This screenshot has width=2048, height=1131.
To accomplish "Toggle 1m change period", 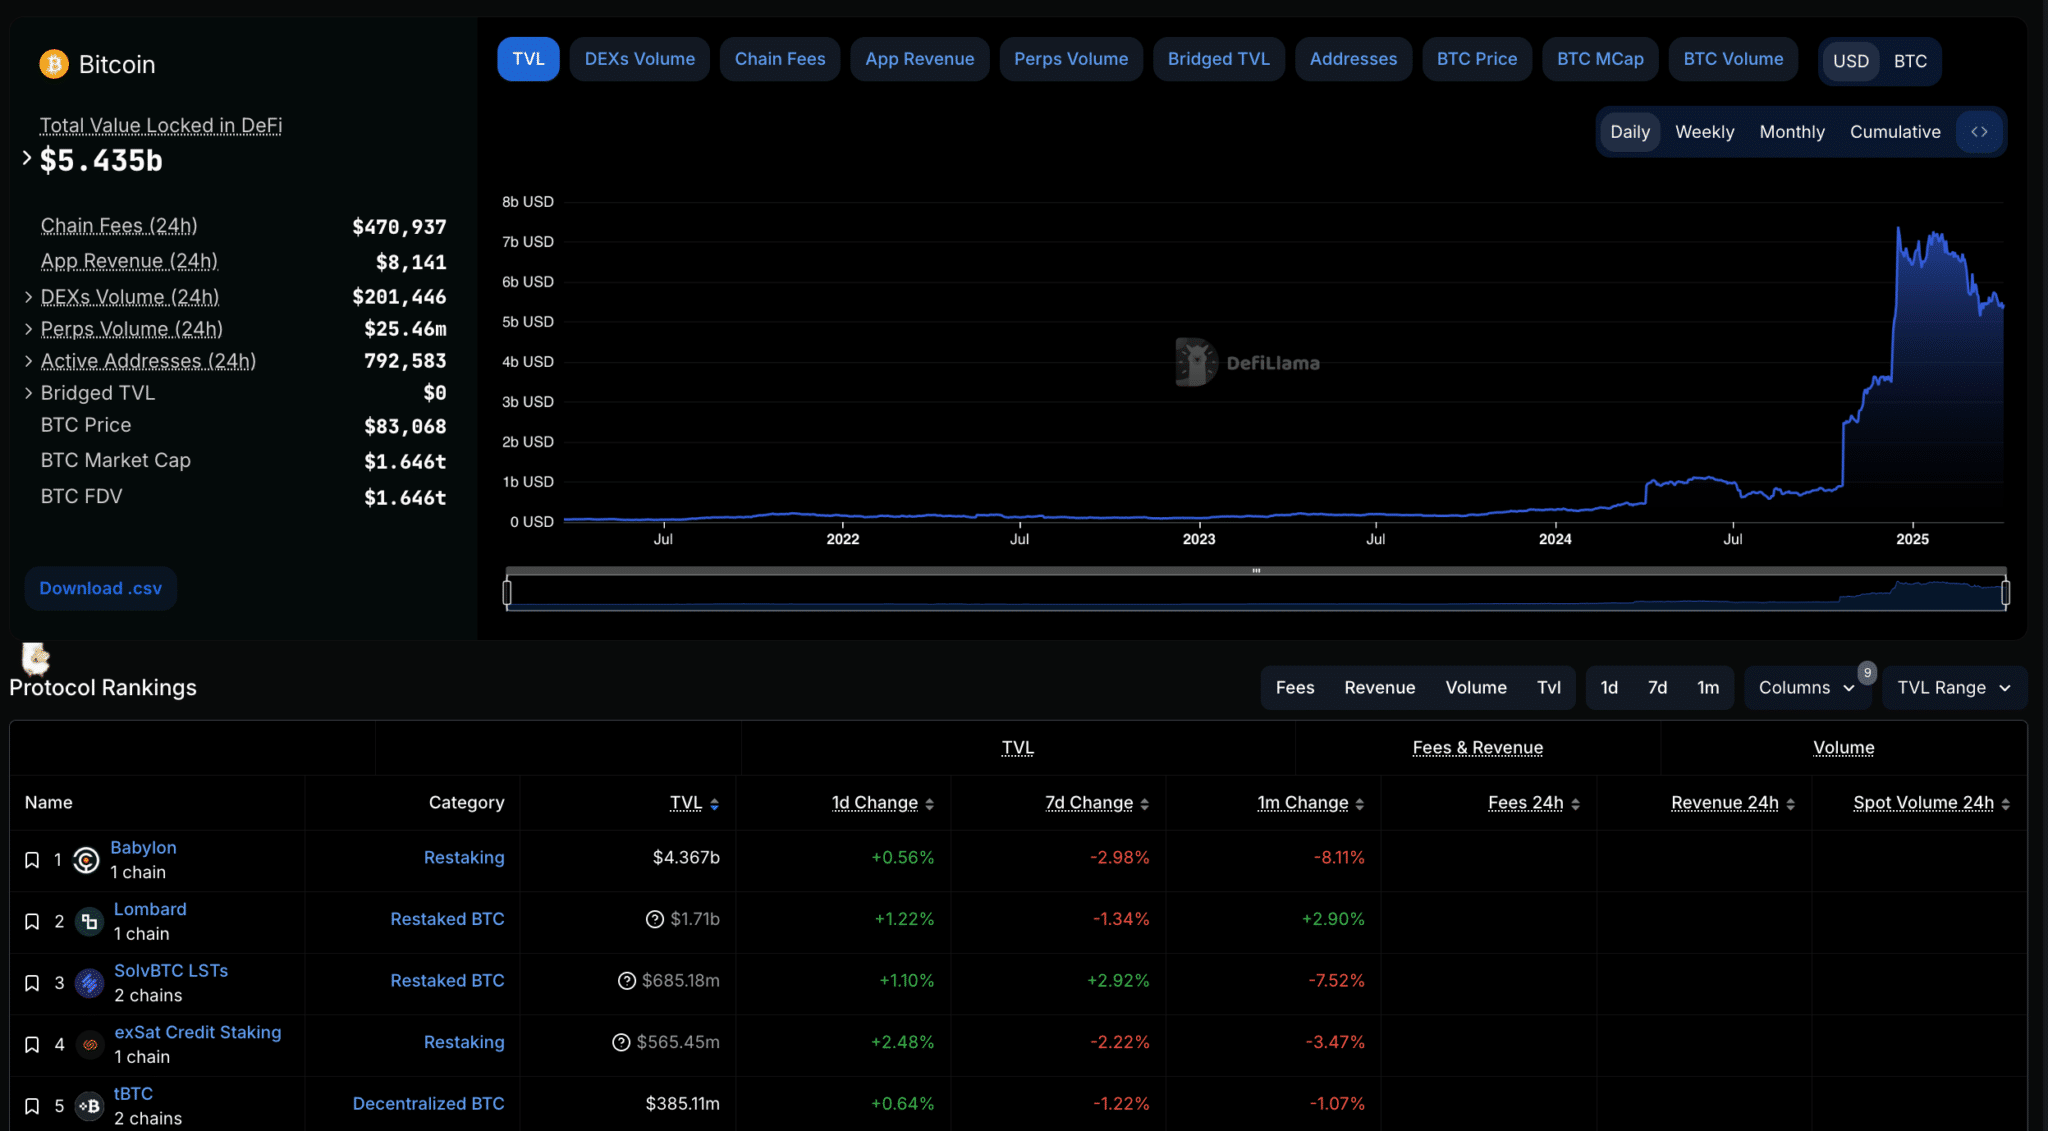I will [x=1708, y=688].
